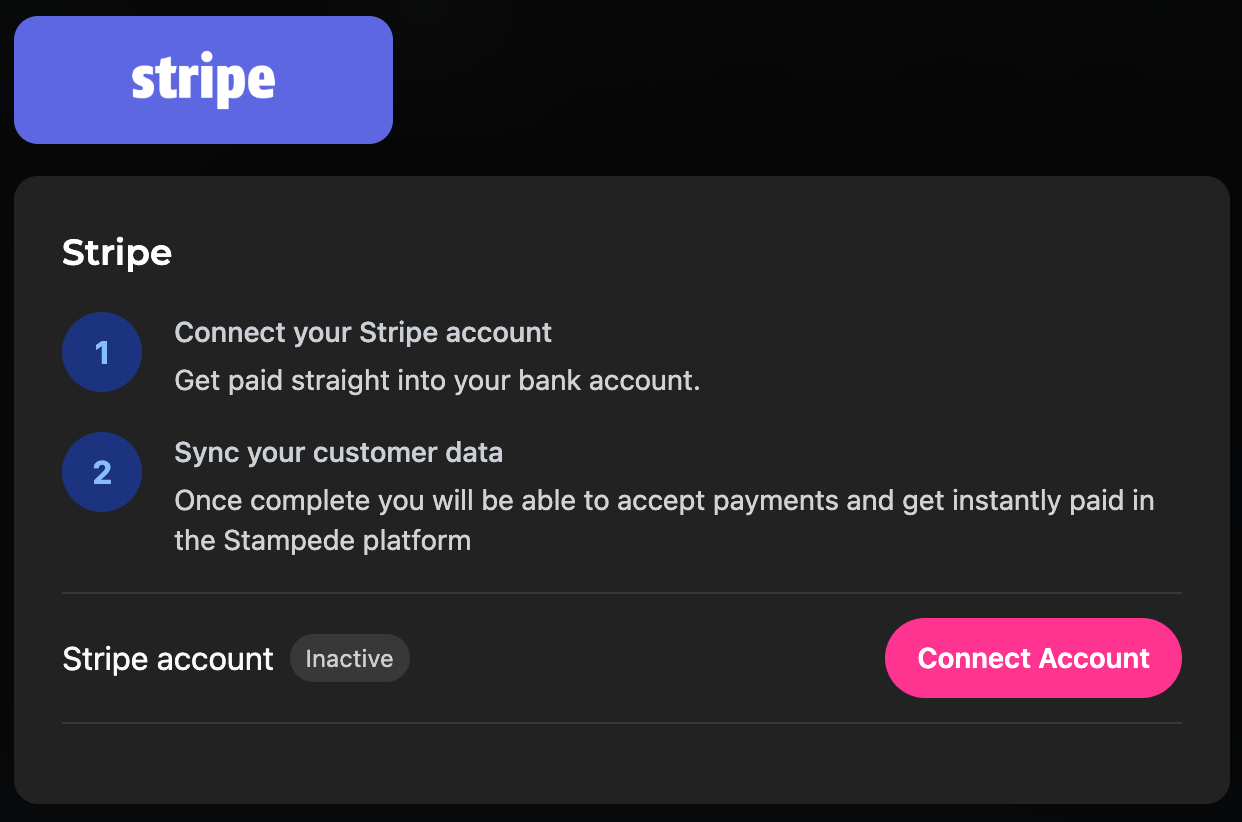Click the divider below the Stripe account row
1242x822 pixels.
pos(621,722)
